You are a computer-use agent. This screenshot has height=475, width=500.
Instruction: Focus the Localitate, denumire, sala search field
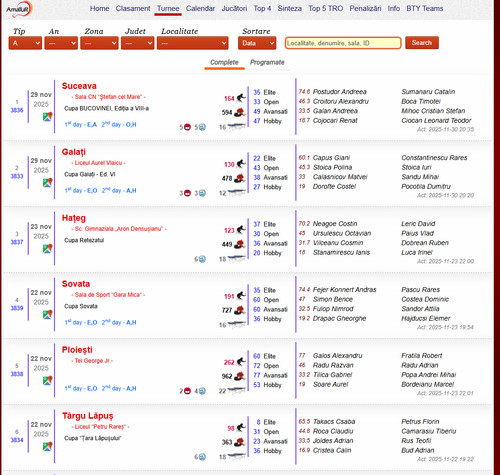[343, 43]
